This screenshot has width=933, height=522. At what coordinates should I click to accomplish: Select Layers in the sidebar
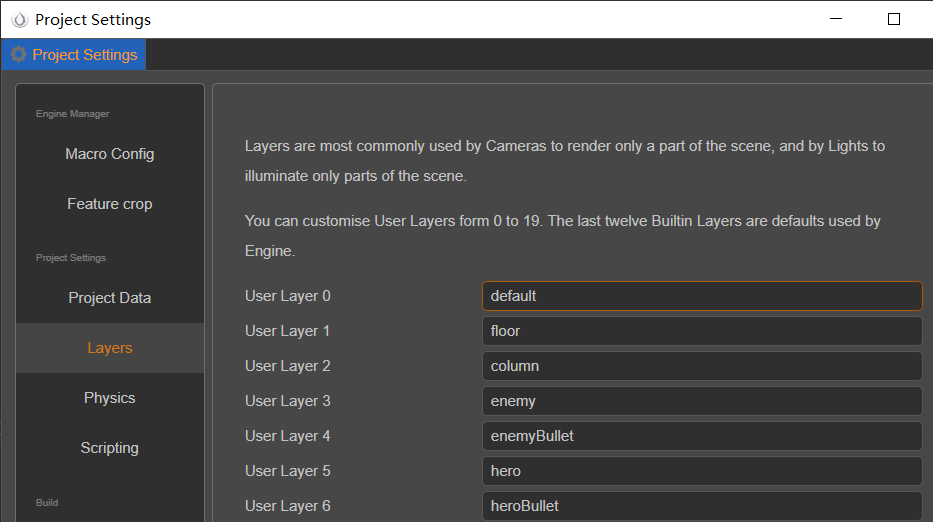(x=110, y=348)
